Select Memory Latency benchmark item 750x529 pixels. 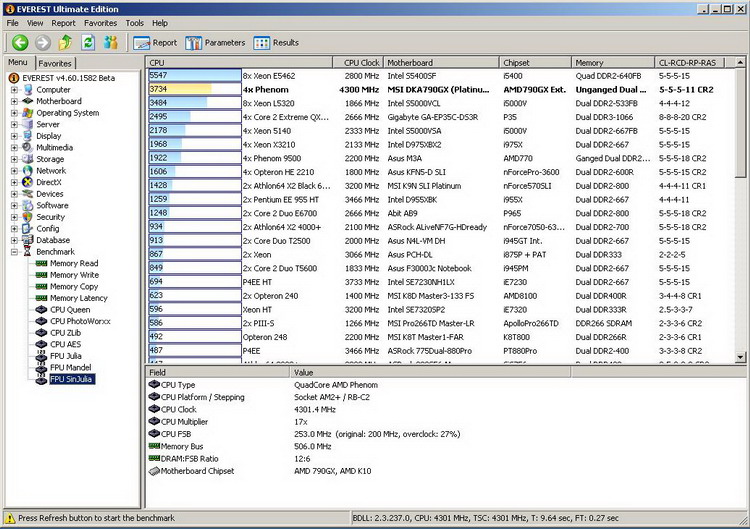[x=78, y=298]
